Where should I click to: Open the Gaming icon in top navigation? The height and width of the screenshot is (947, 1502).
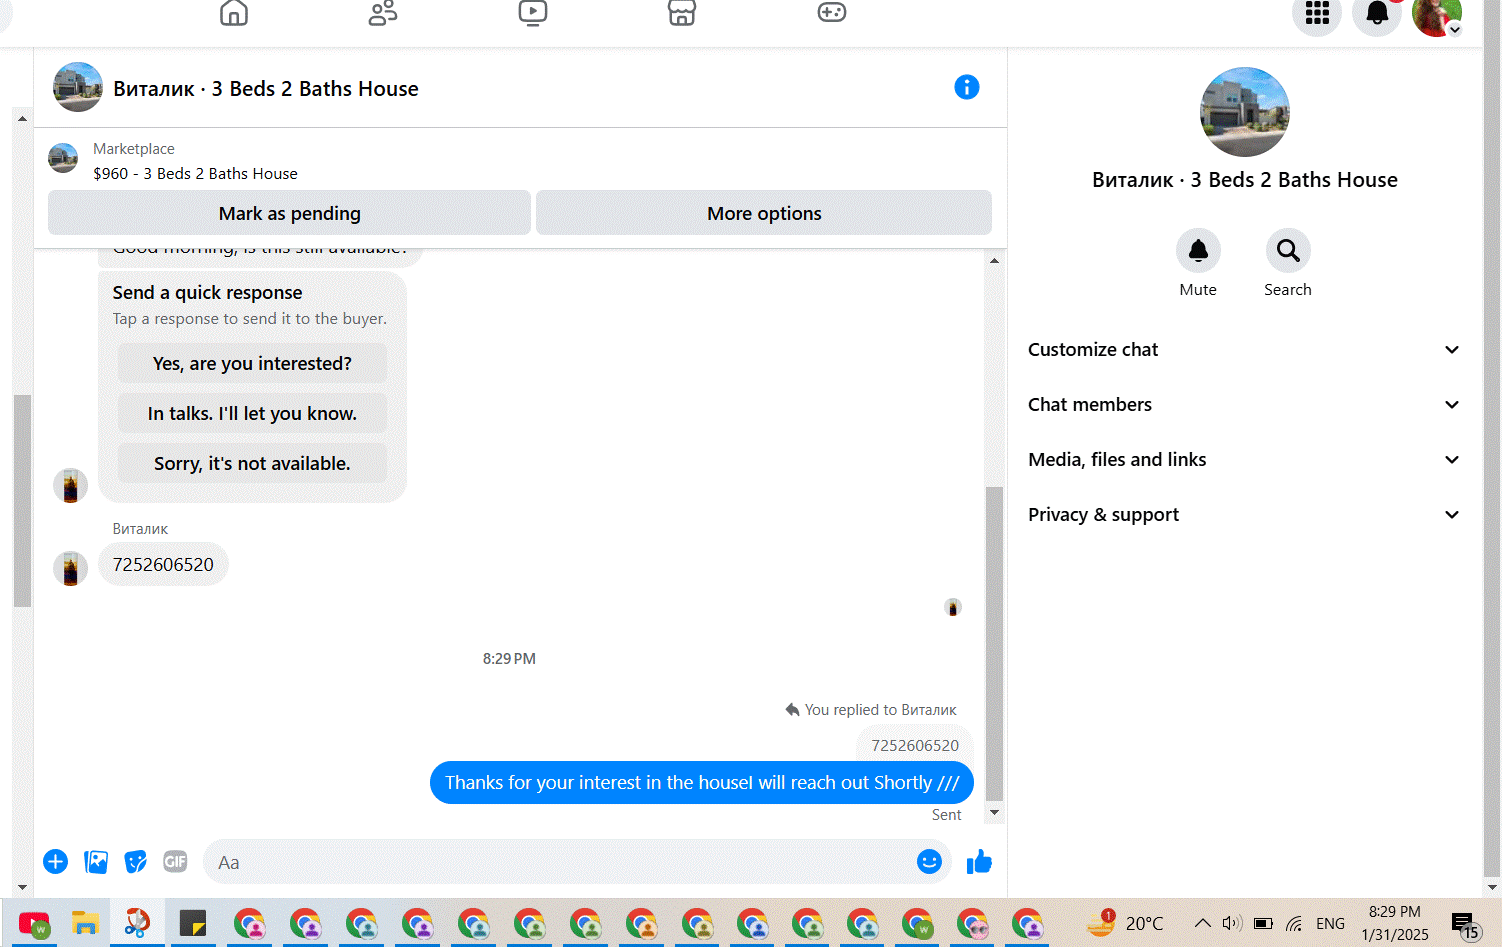coord(832,12)
